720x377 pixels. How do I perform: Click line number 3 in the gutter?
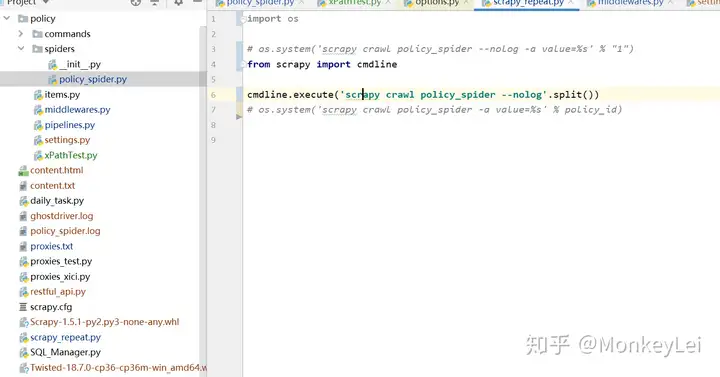(x=214, y=49)
